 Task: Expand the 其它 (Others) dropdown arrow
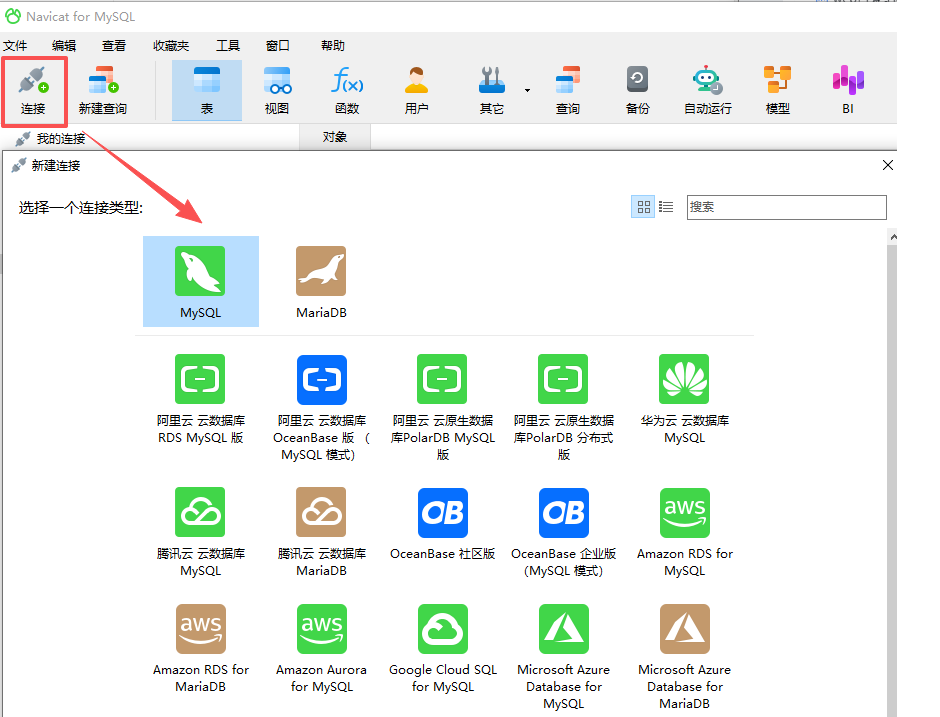(527, 90)
